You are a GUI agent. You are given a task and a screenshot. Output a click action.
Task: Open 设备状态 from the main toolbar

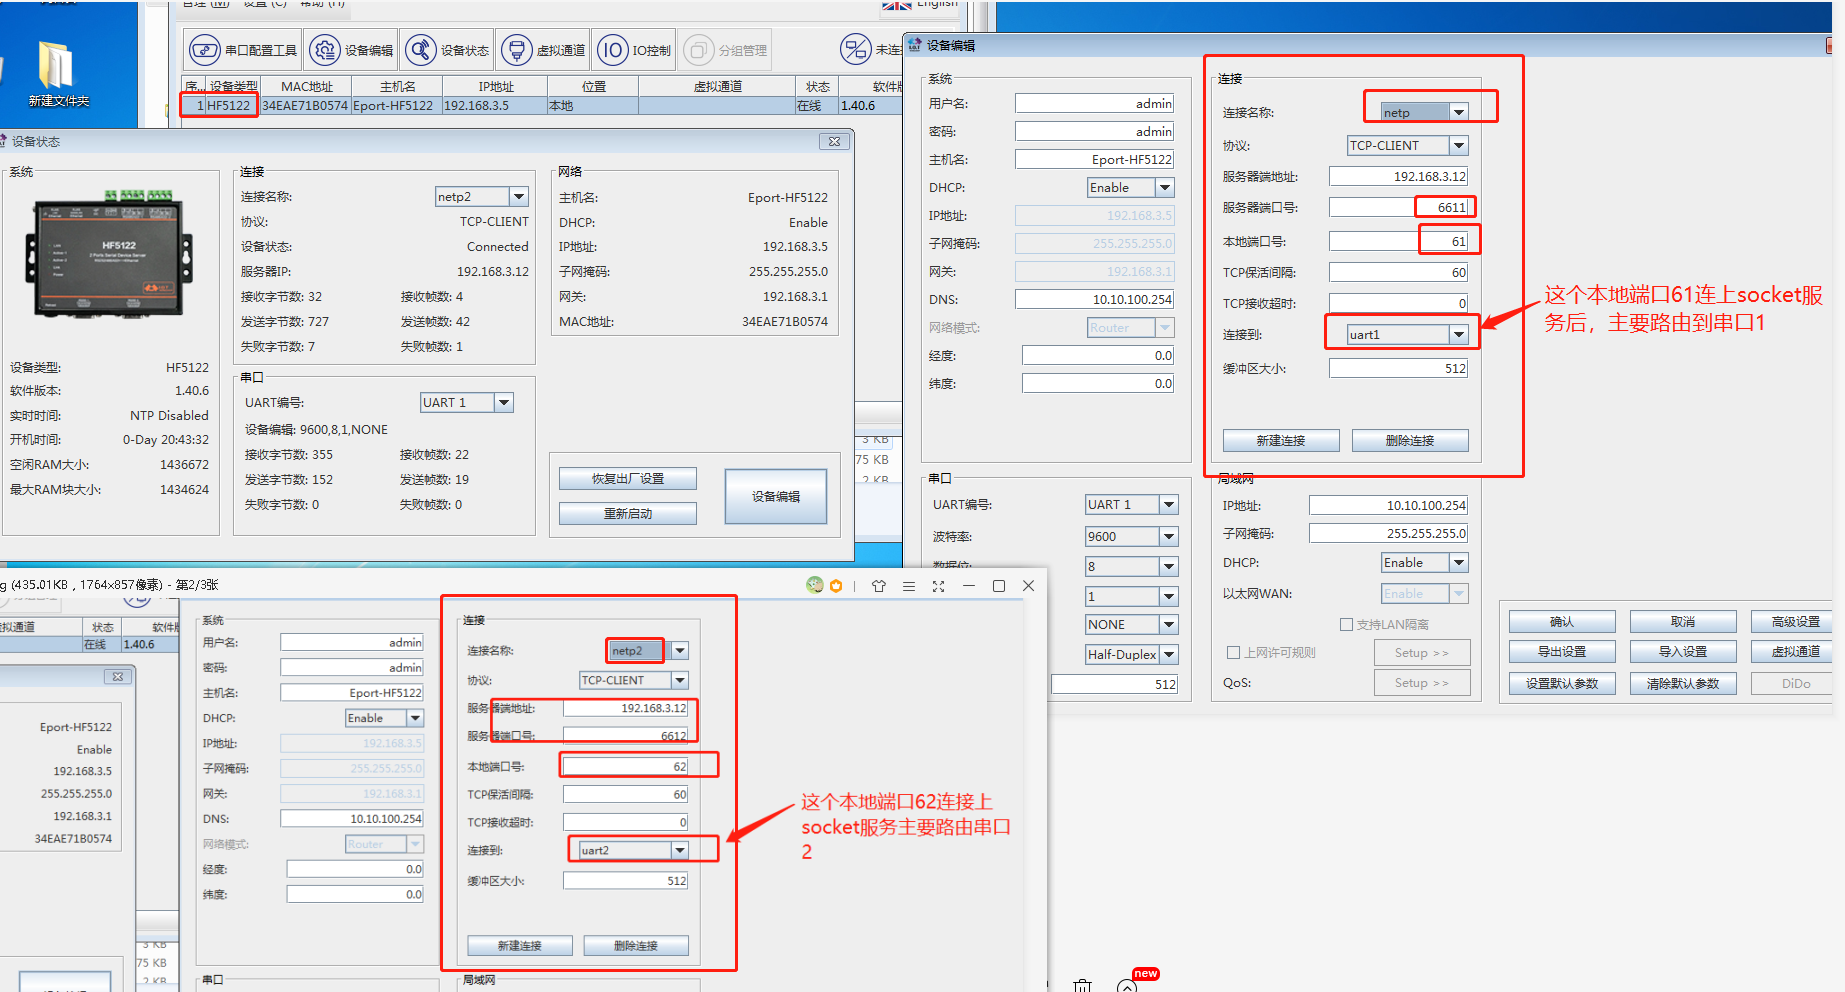pos(447,50)
